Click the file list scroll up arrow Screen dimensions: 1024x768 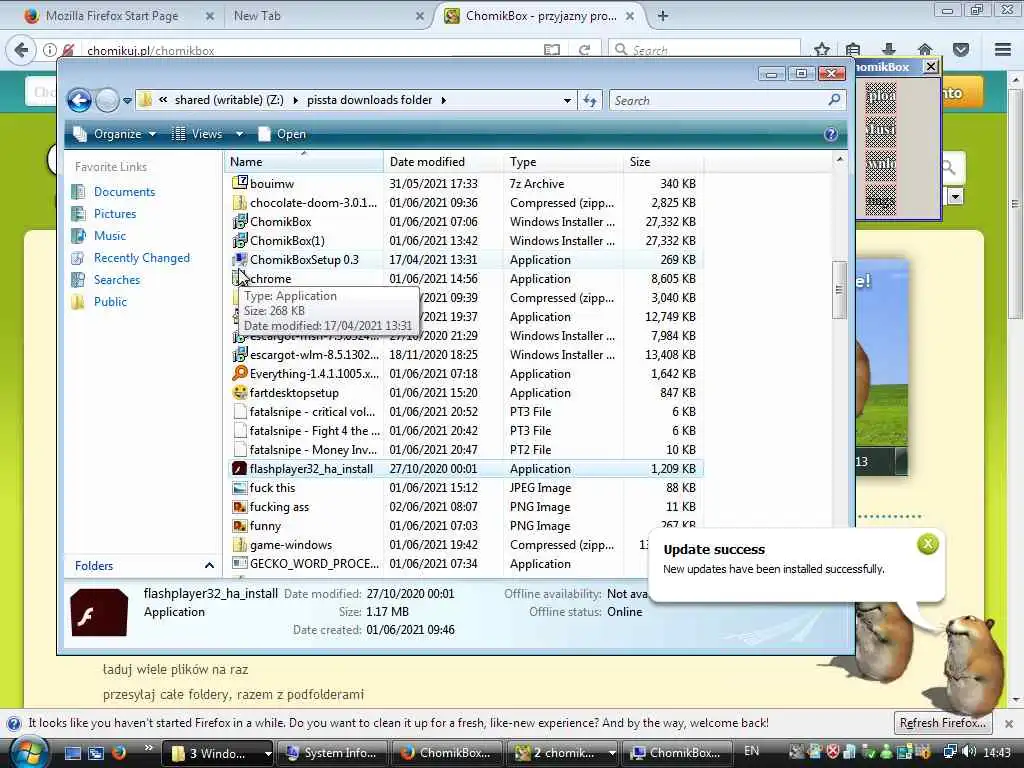(839, 159)
